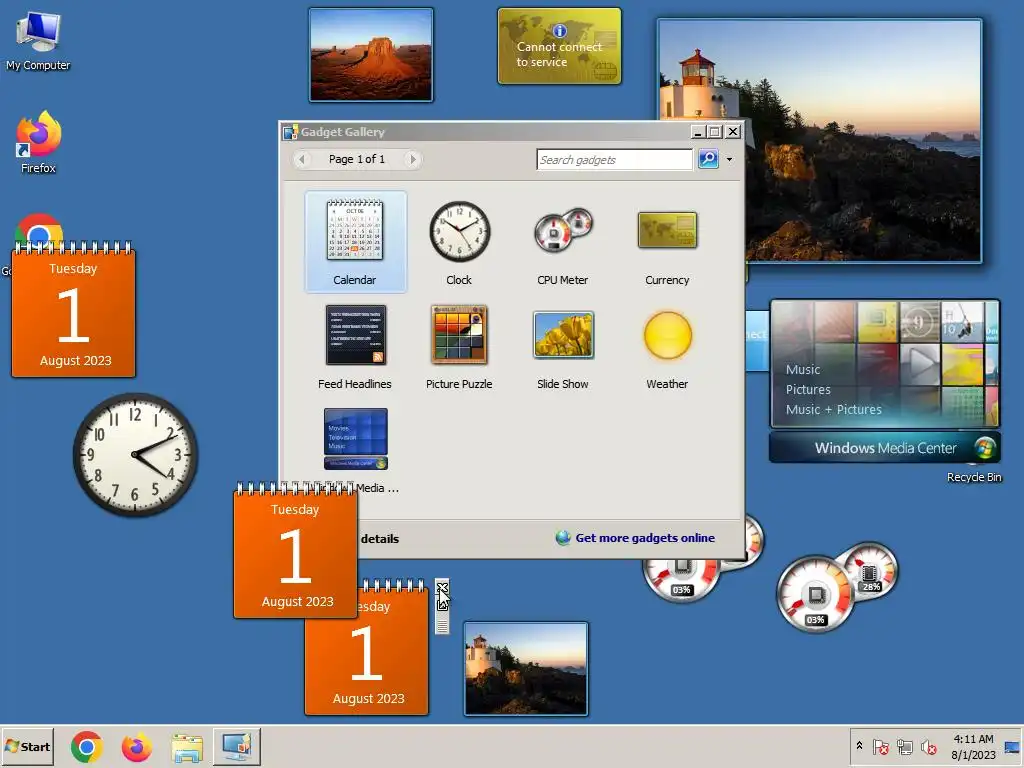The height and width of the screenshot is (768, 1024).
Task: Grab the calendar gadget drag handle
Action: [442, 625]
